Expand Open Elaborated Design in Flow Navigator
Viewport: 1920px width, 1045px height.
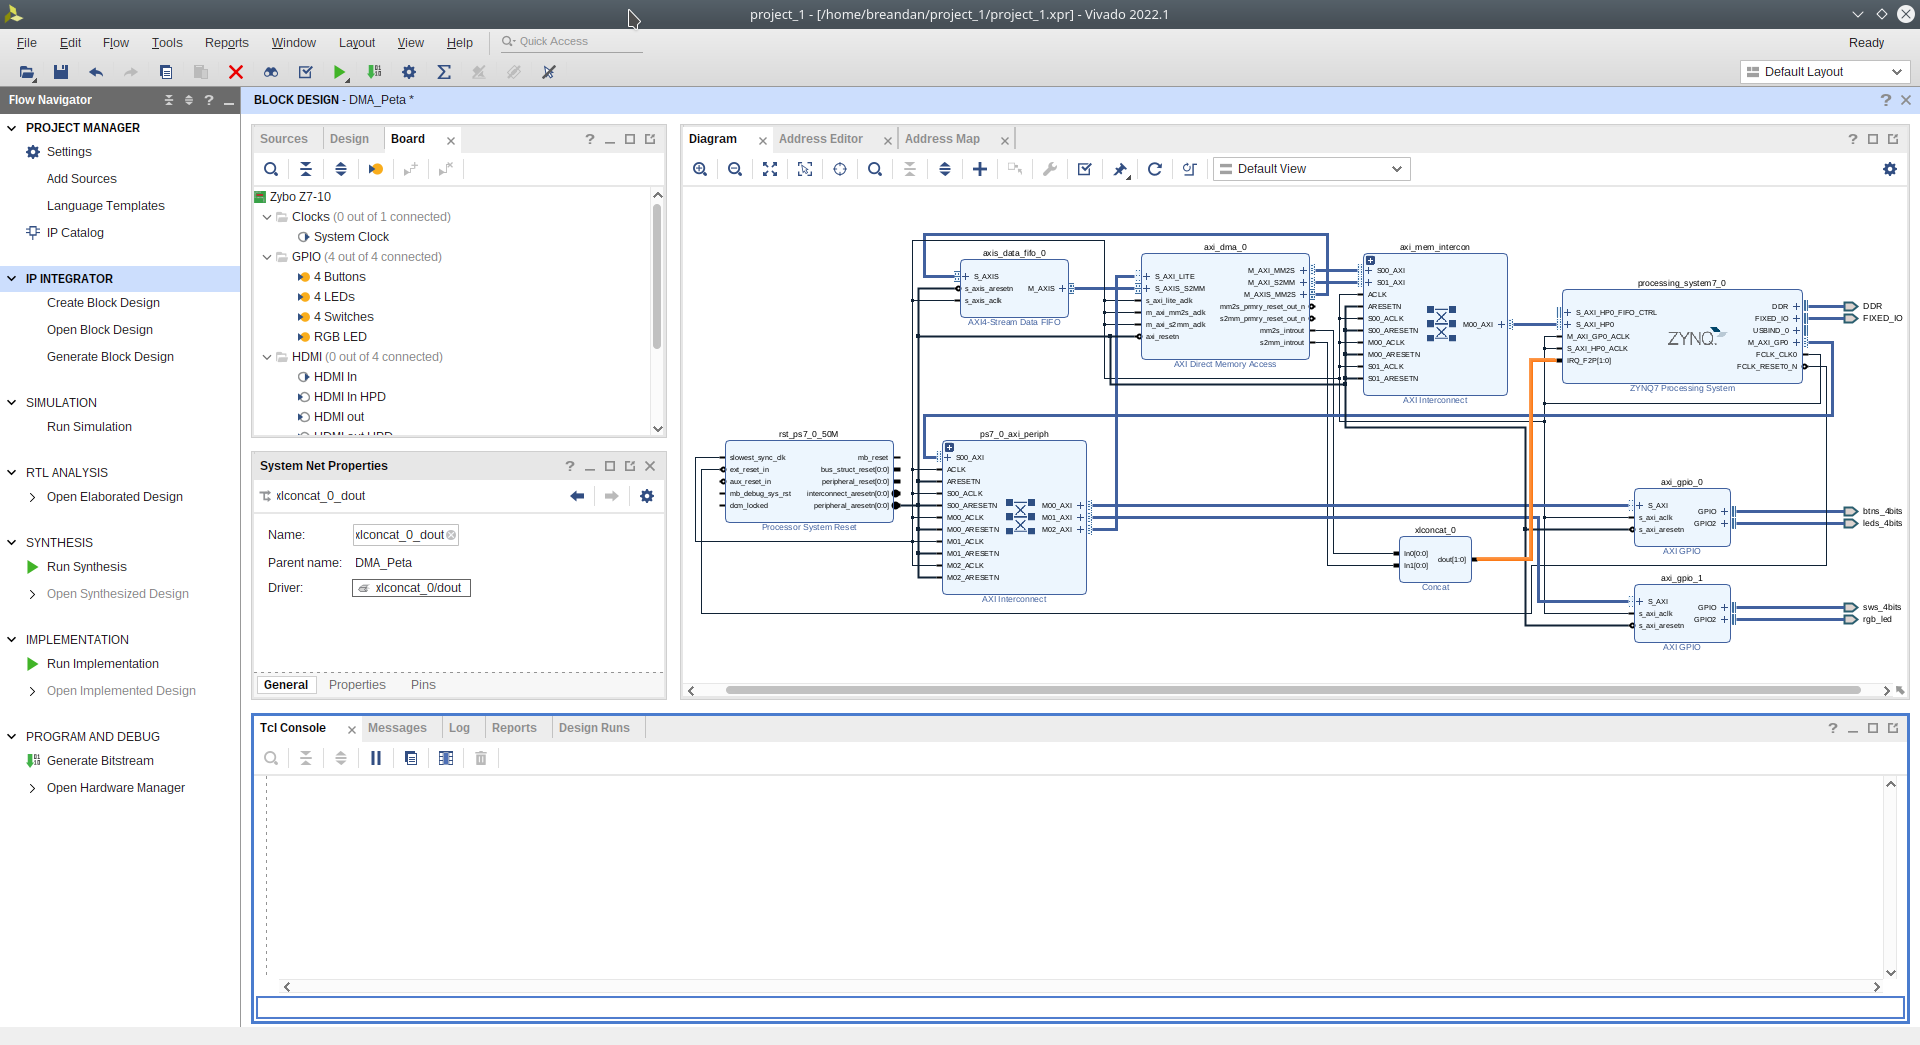click(x=33, y=497)
